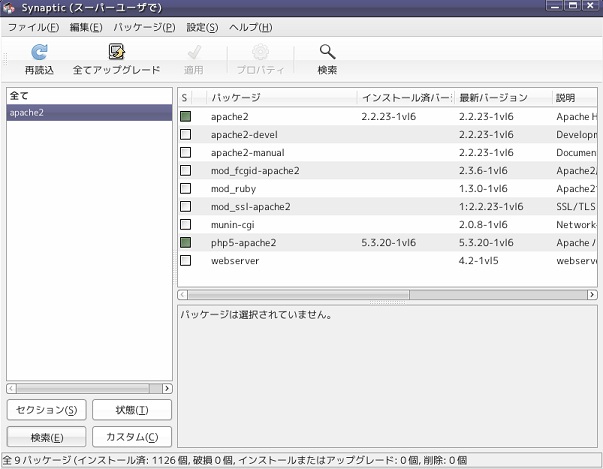
Task: Click right arrow of filter list scrollbar
Action: pyautogui.click(x=167, y=389)
